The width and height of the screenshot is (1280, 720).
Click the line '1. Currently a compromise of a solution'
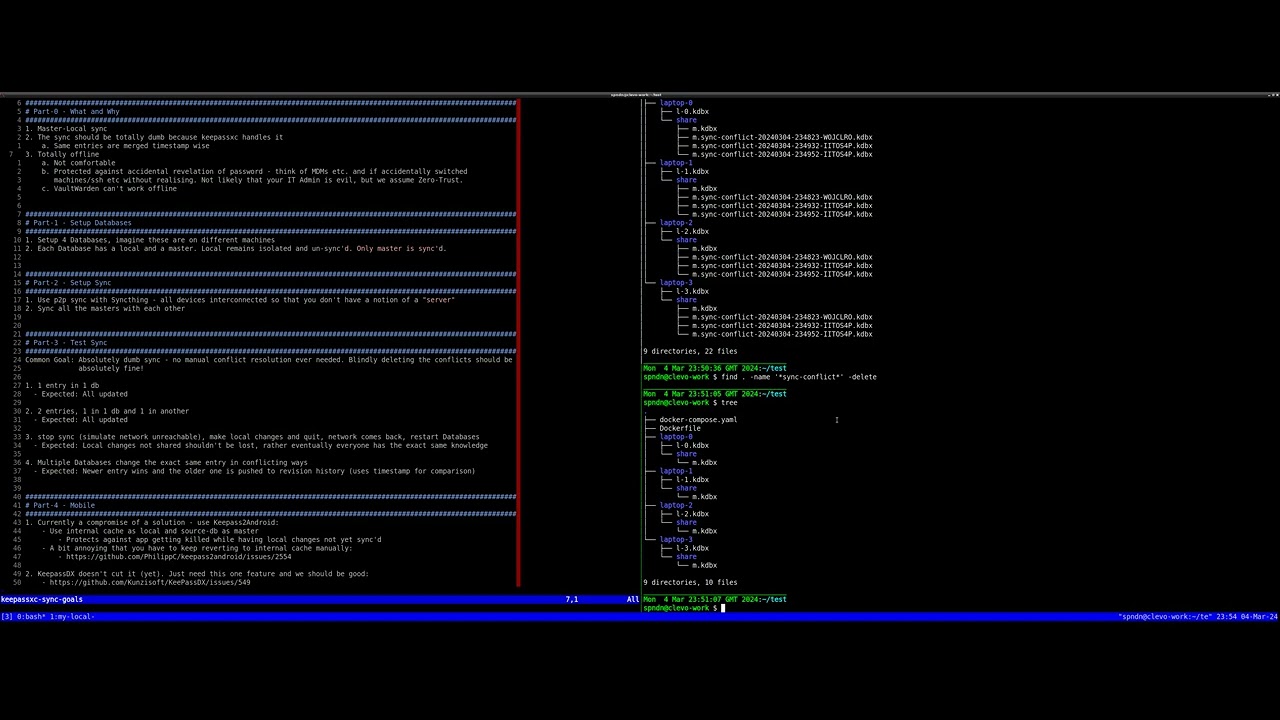[x=152, y=523]
